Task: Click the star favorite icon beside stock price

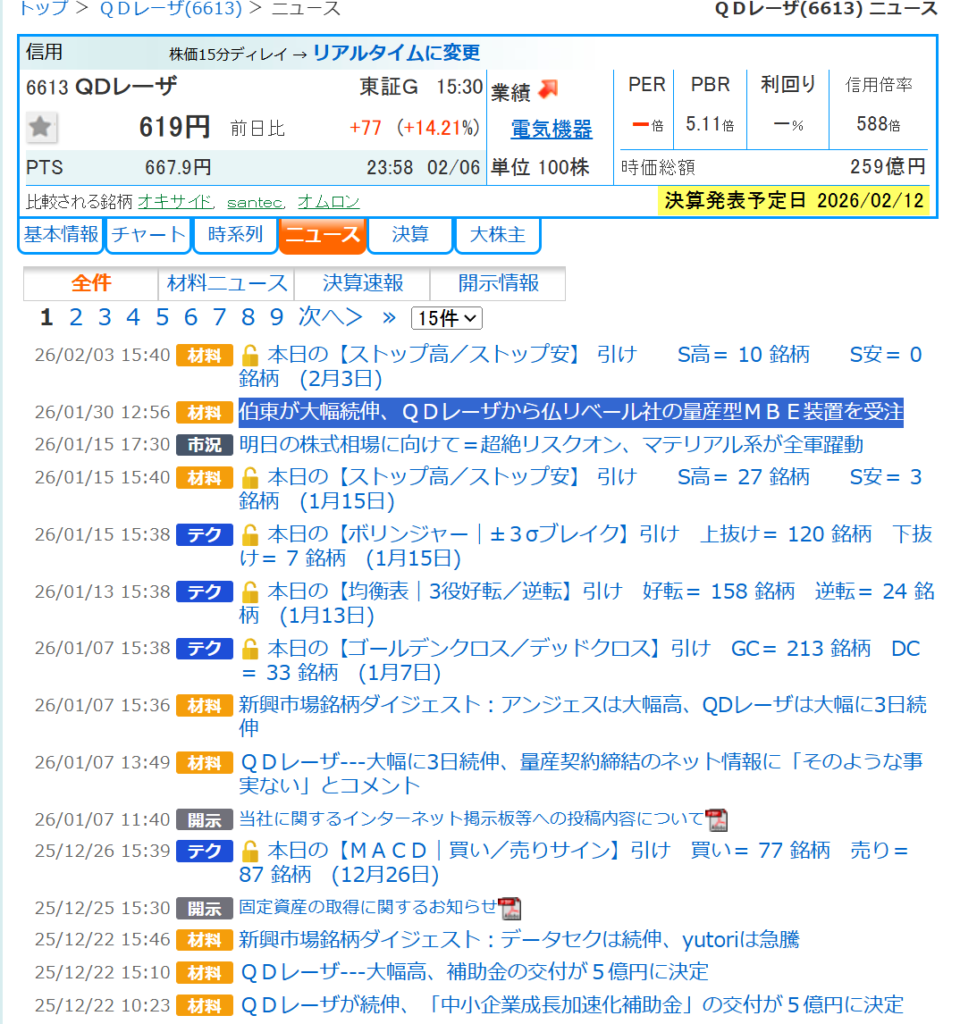Action: tap(41, 127)
